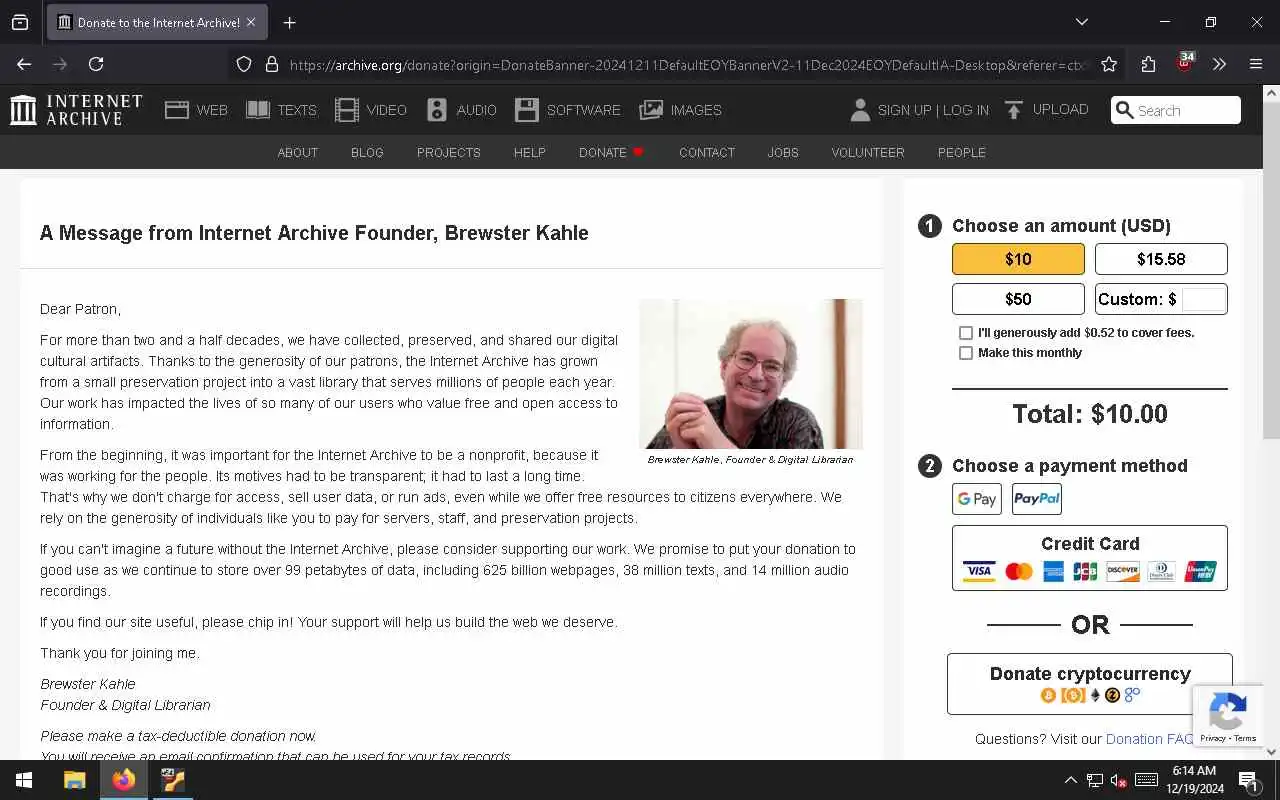Click the page vertical scrollbar thumb
This screenshot has width=1280, height=800.
[1271, 270]
